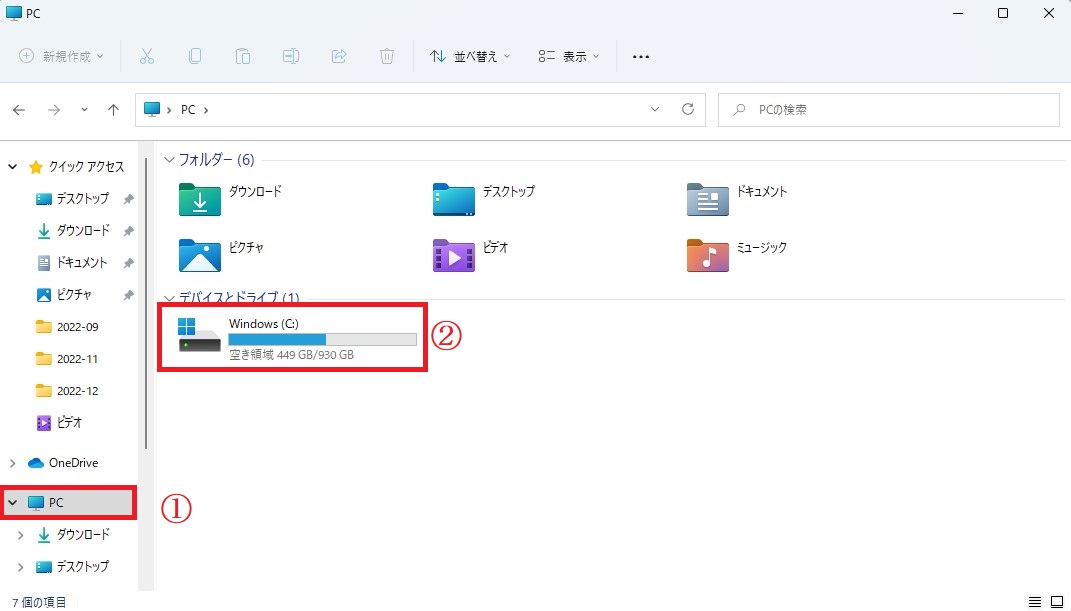1071x611 pixels.
Task: Switch to details view at bottom right
Action: pos(1037,602)
